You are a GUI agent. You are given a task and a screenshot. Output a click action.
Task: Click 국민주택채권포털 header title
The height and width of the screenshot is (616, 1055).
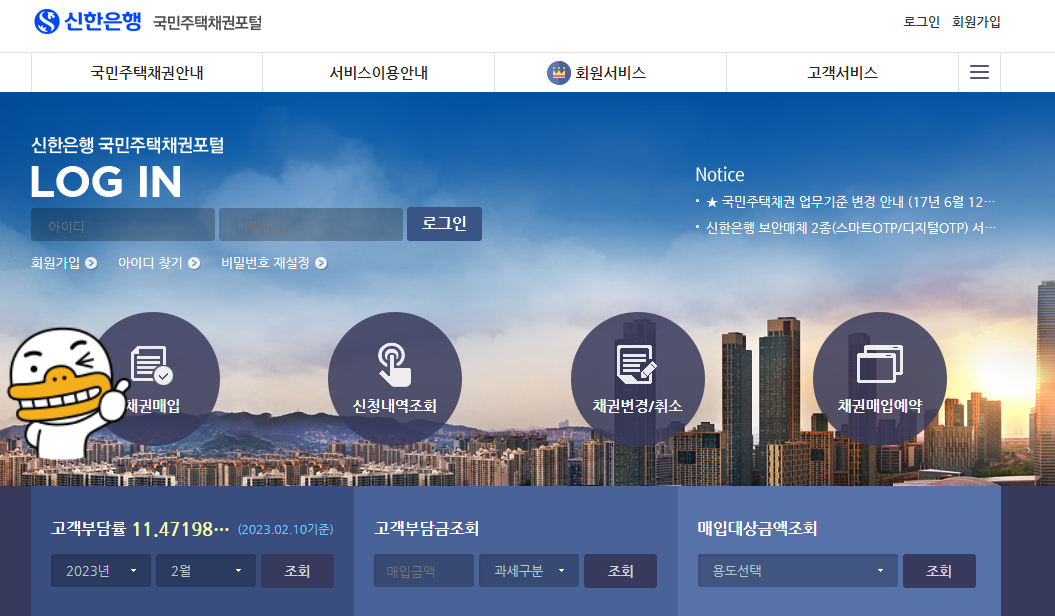click(207, 23)
